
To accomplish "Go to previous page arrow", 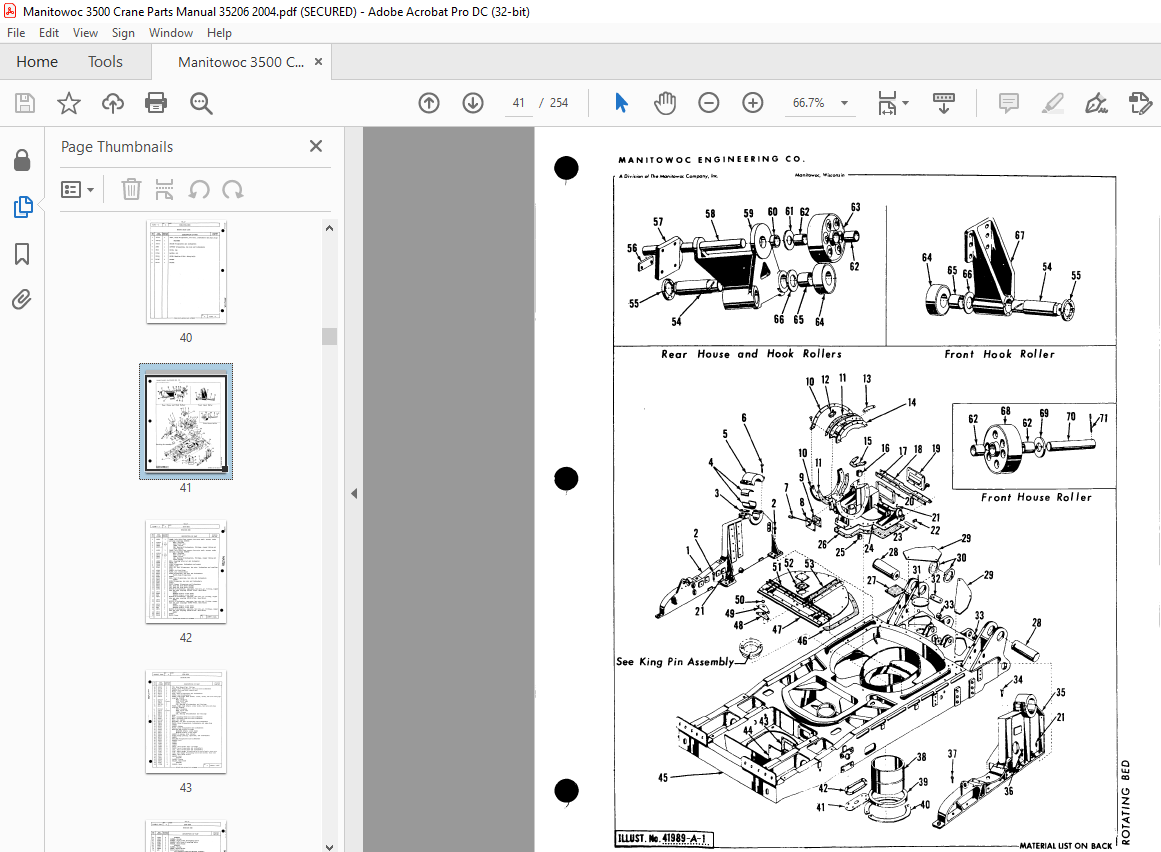I will tap(429, 103).
